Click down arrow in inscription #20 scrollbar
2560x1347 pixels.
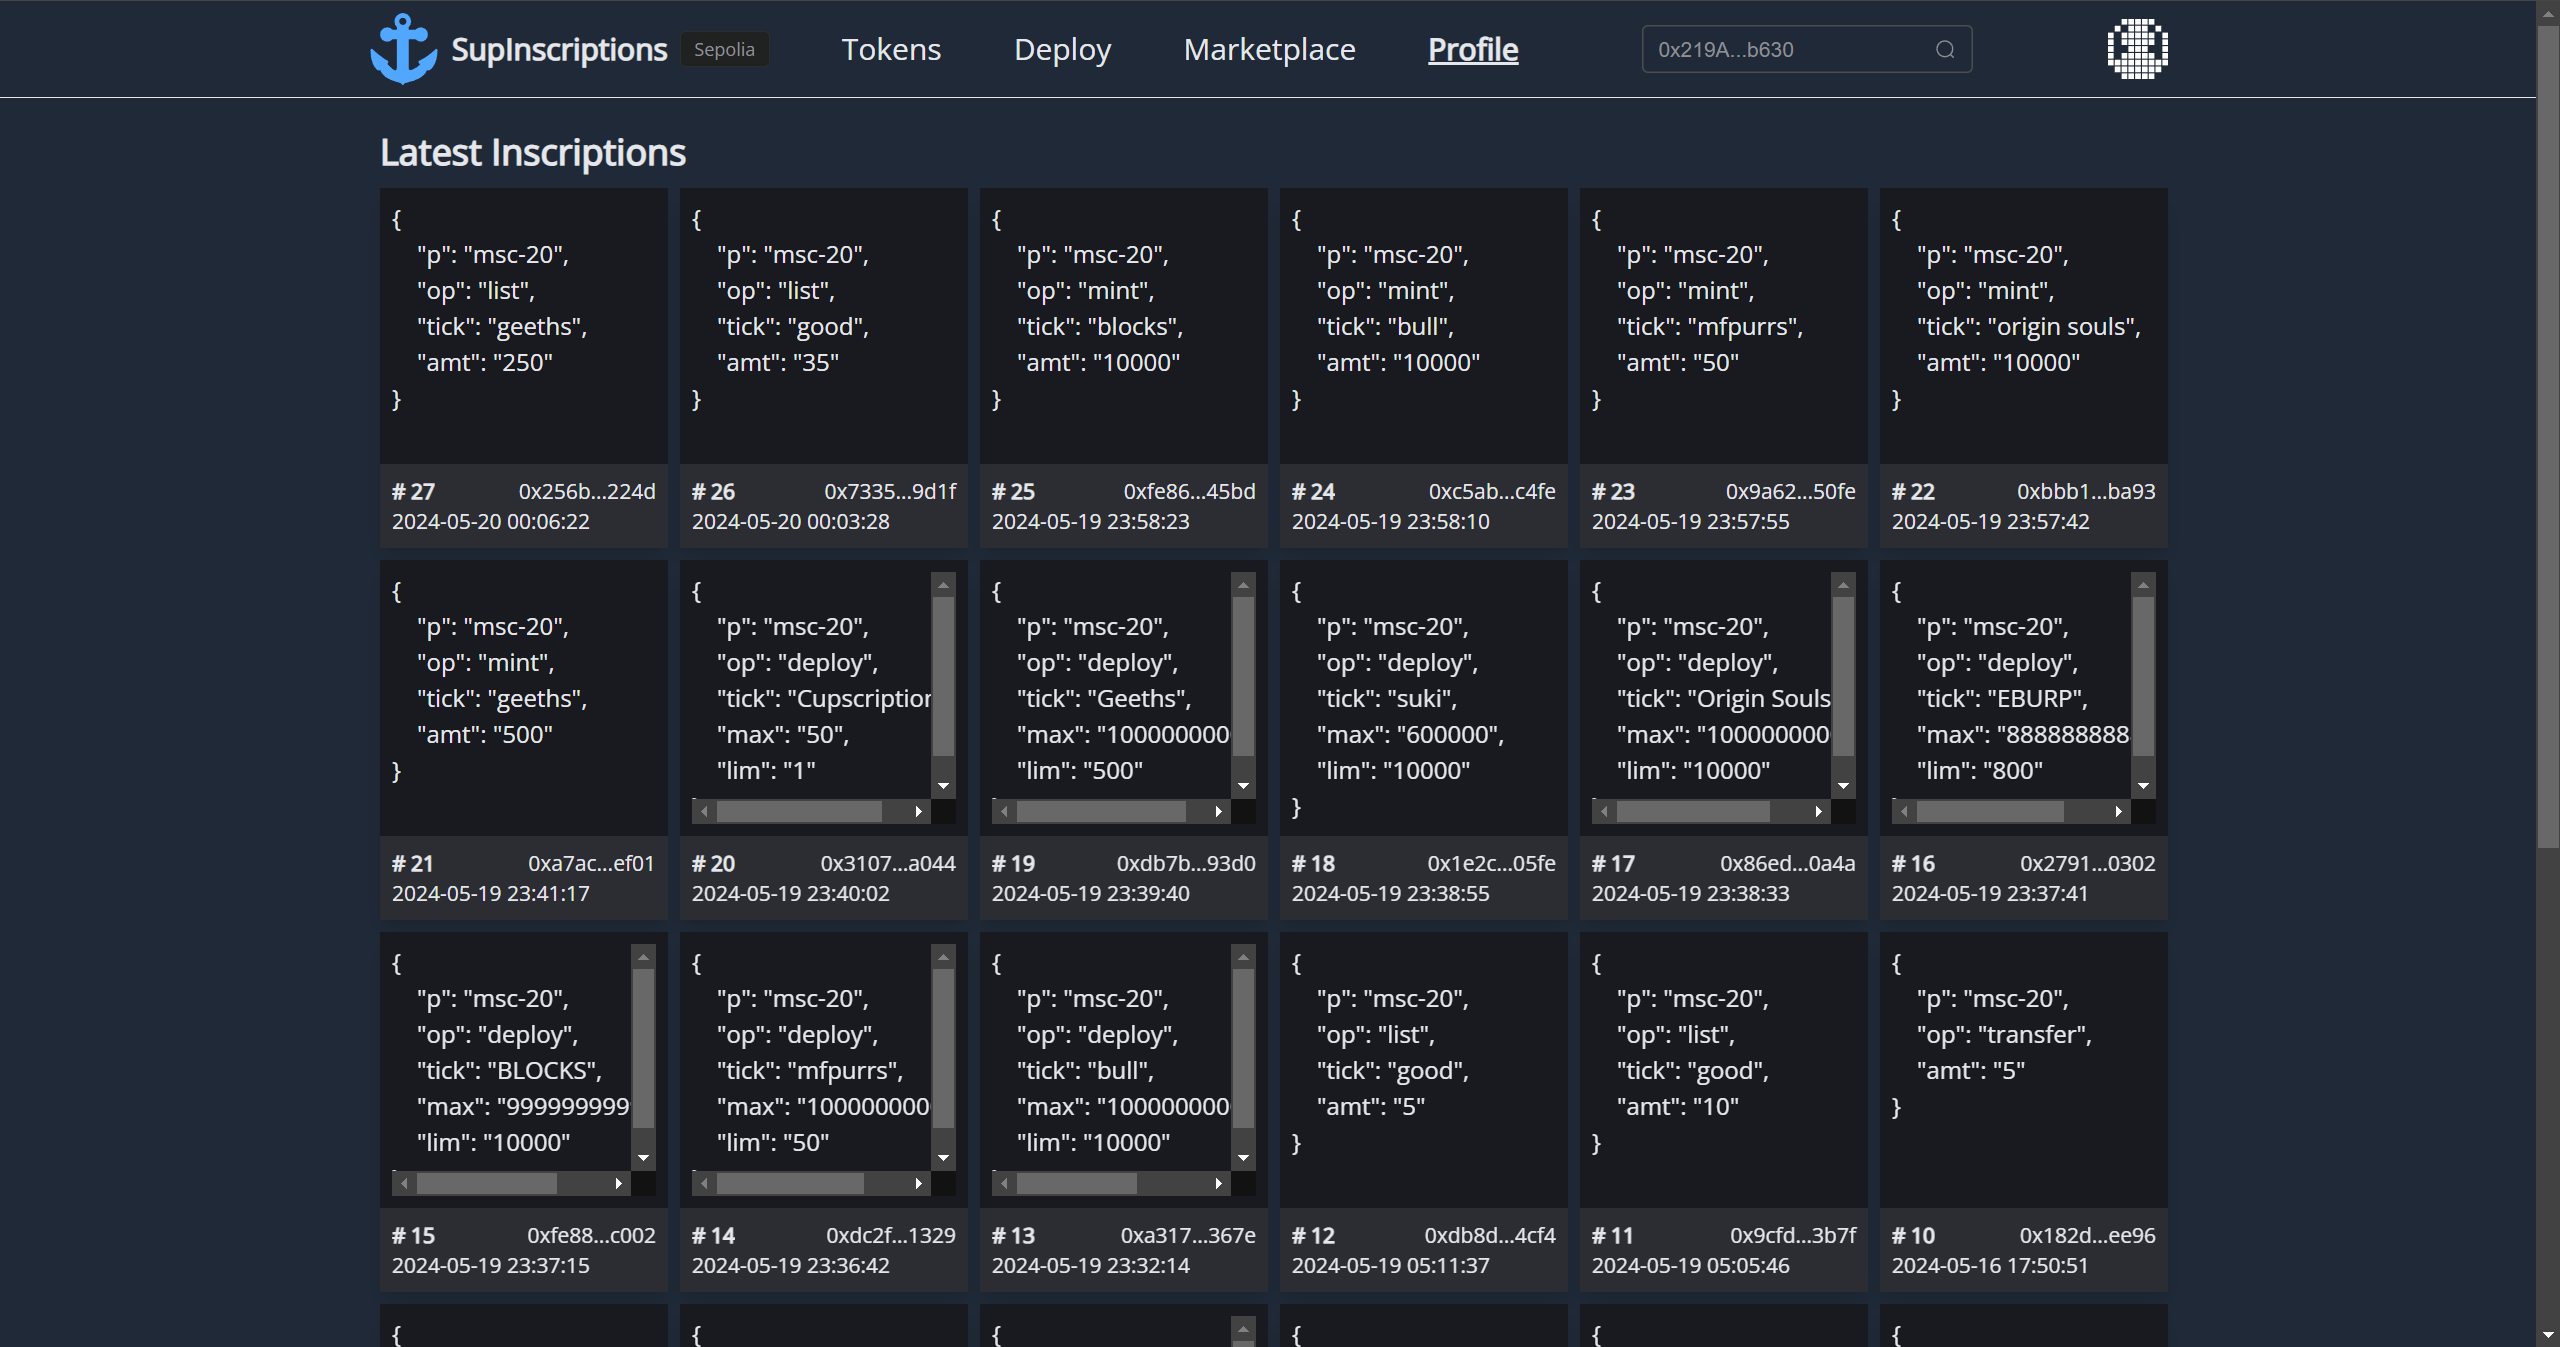pyautogui.click(x=943, y=786)
